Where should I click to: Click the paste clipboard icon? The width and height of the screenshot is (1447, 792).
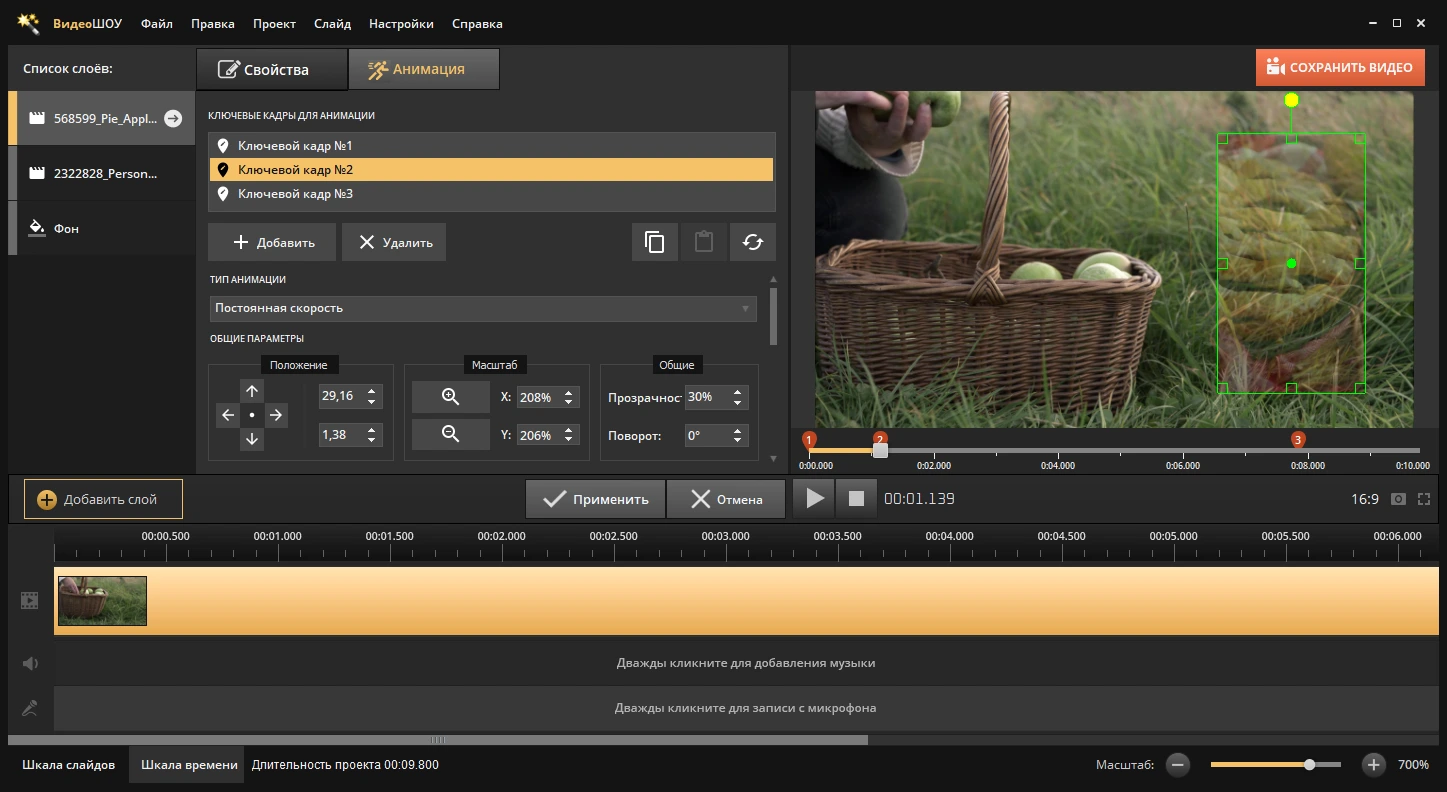click(x=704, y=242)
